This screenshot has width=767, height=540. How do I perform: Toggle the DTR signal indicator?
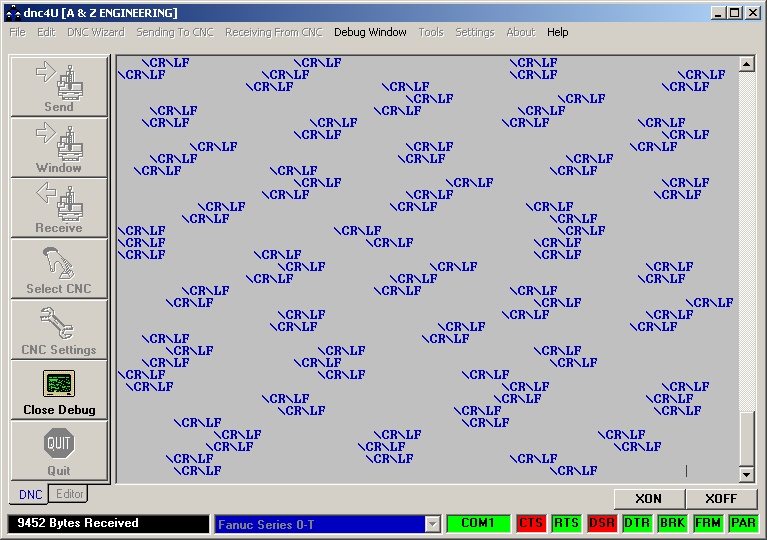tap(637, 523)
